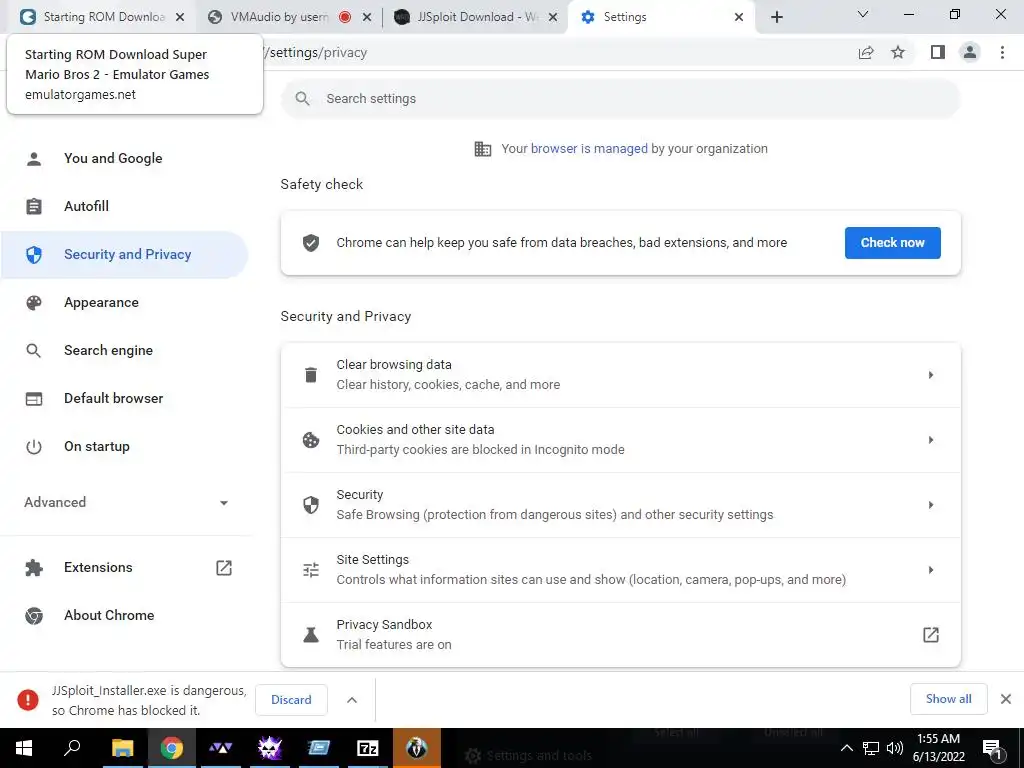
Task: Click the Check now button
Action: click(892, 243)
